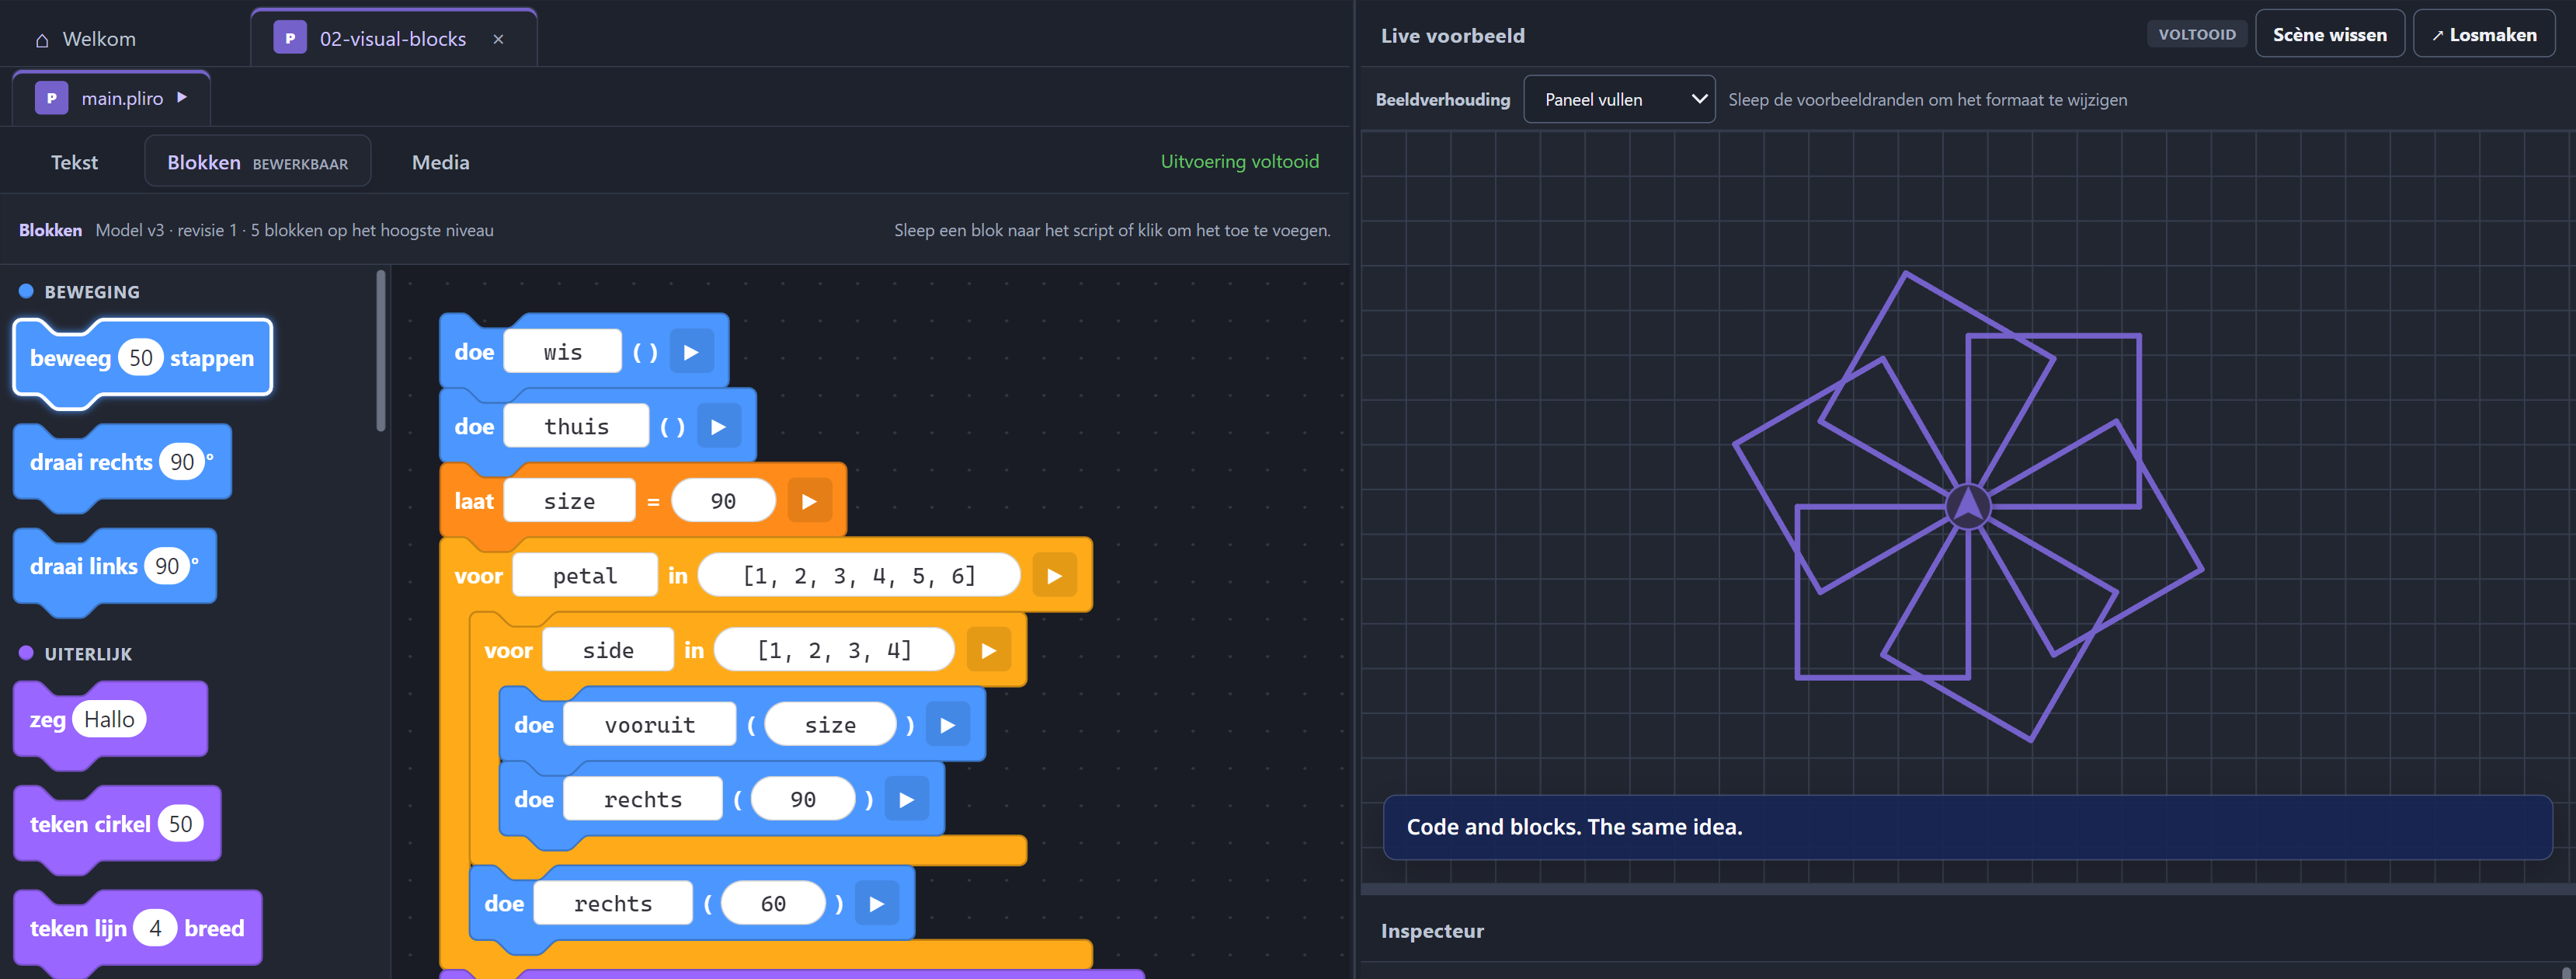The image size is (2576, 979).
Task: Run main.pliro with its play triangle
Action: point(182,97)
